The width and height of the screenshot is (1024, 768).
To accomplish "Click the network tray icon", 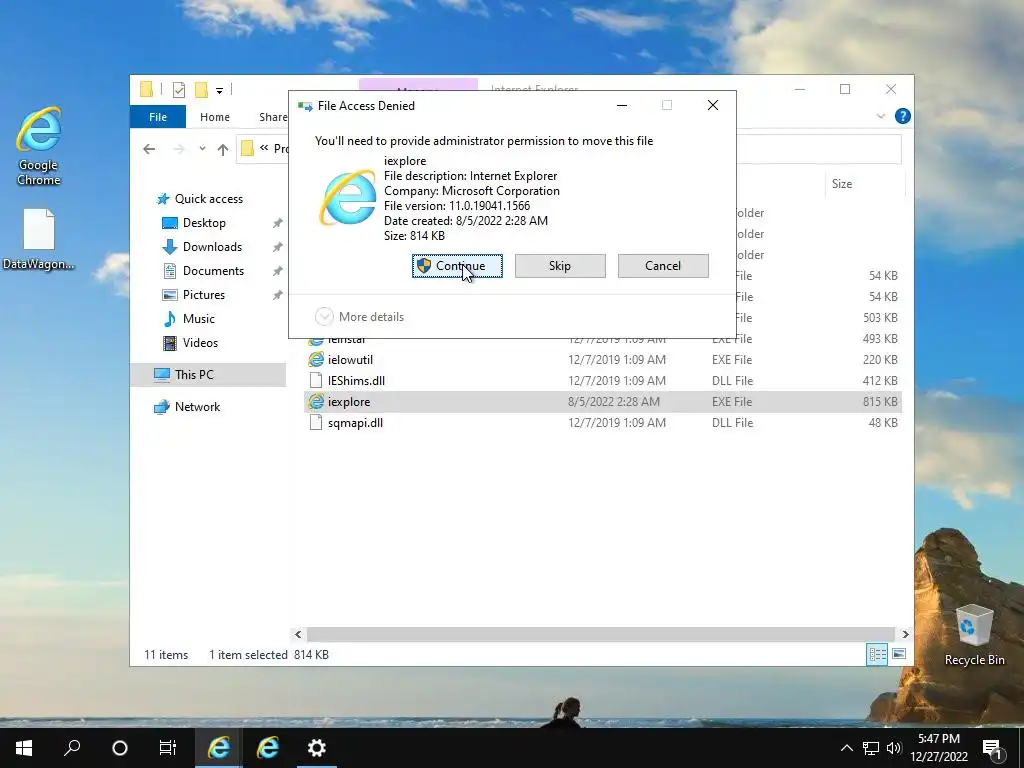I will (871, 748).
